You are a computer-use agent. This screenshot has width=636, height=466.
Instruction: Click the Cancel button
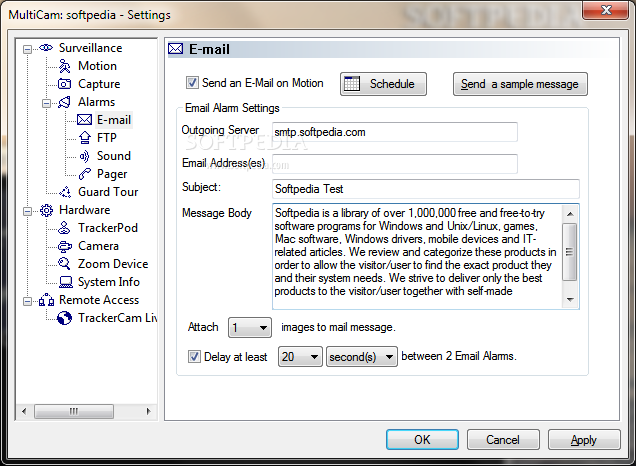coord(503,440)
